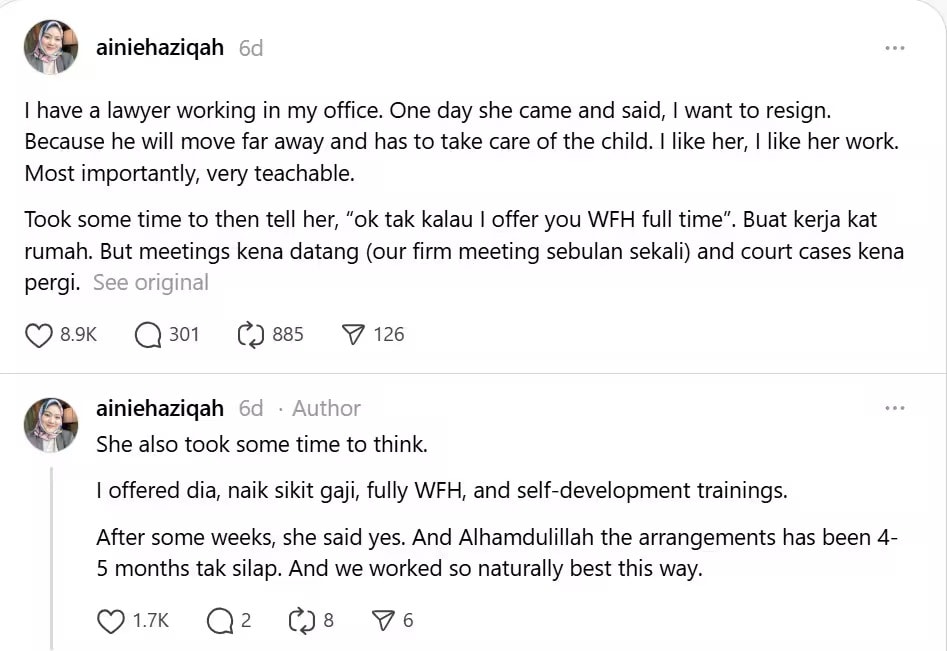The height and width of the screenshot is (651, 947).
Task: Repost the author's reply
Action: (x=301, y=621)
